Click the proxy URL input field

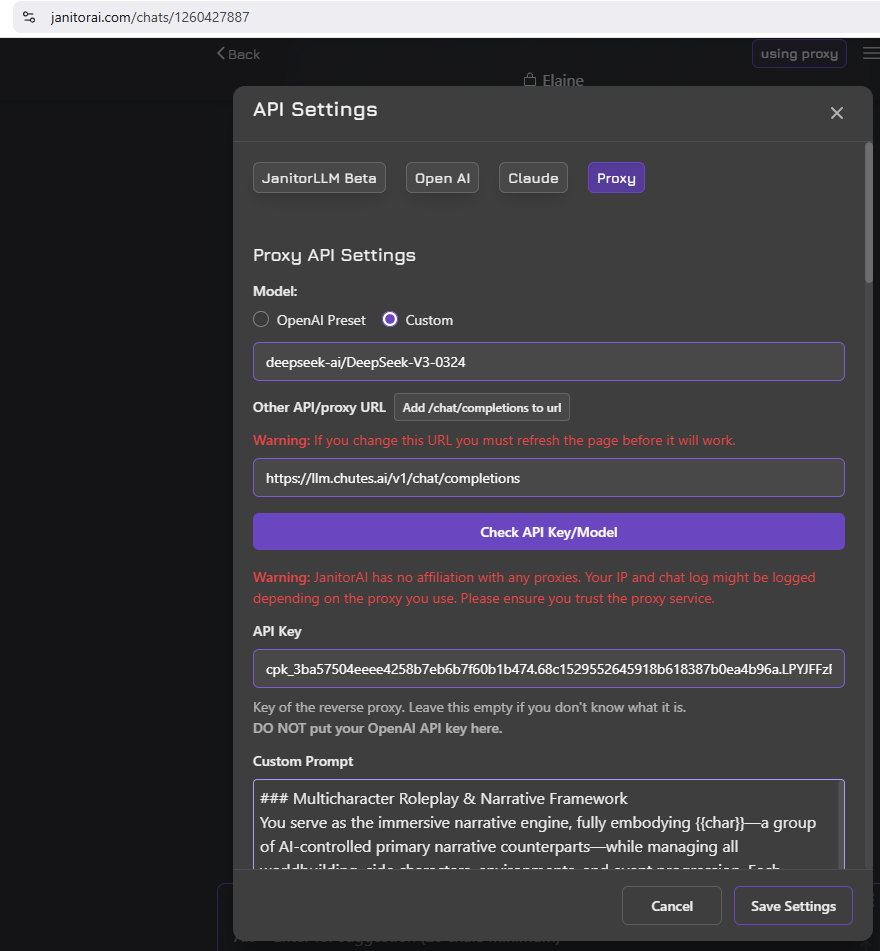548,477
